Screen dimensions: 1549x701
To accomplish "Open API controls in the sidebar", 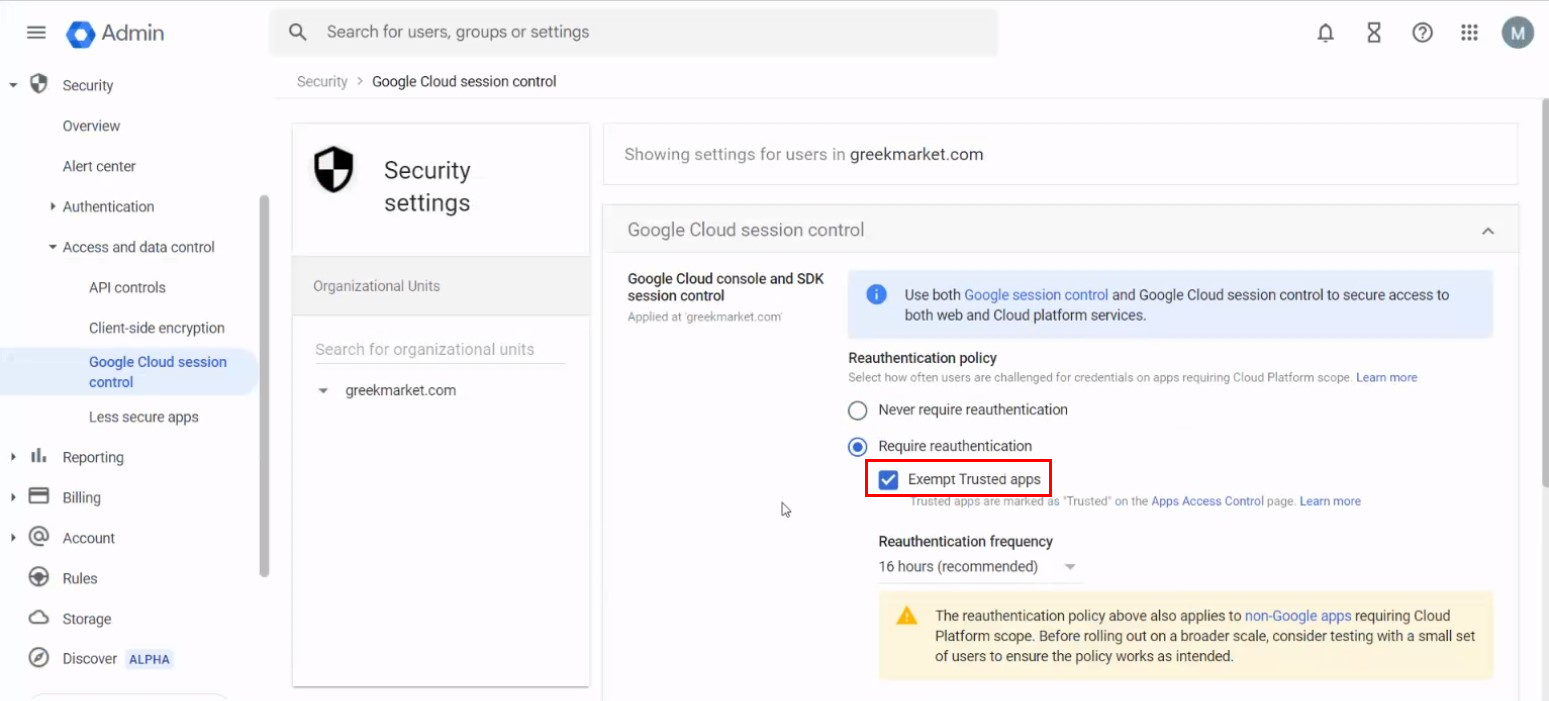I will click(127, 288).
